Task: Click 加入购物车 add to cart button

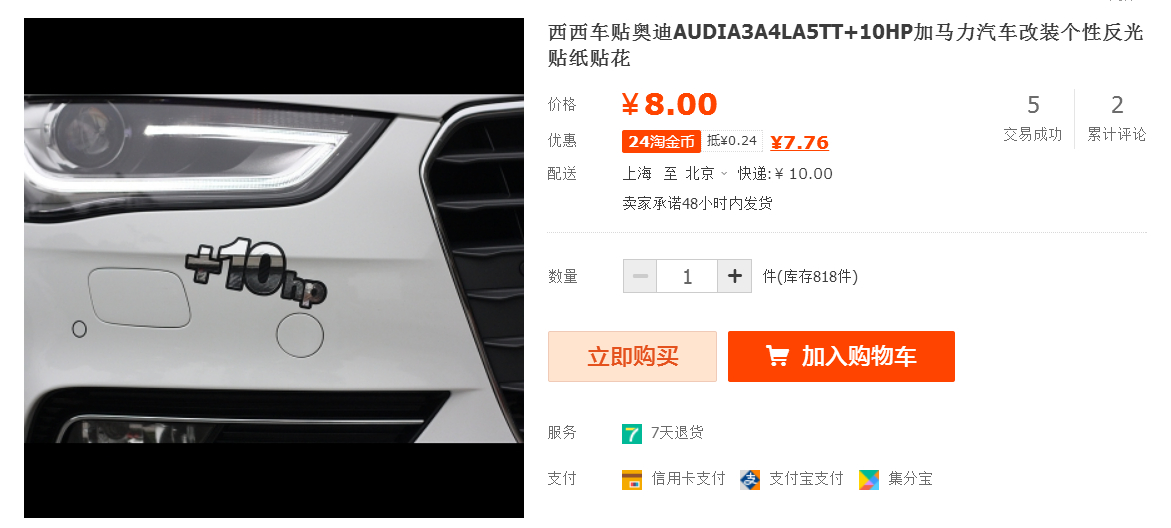Action: pyautogui.click(x=842, y=356)
